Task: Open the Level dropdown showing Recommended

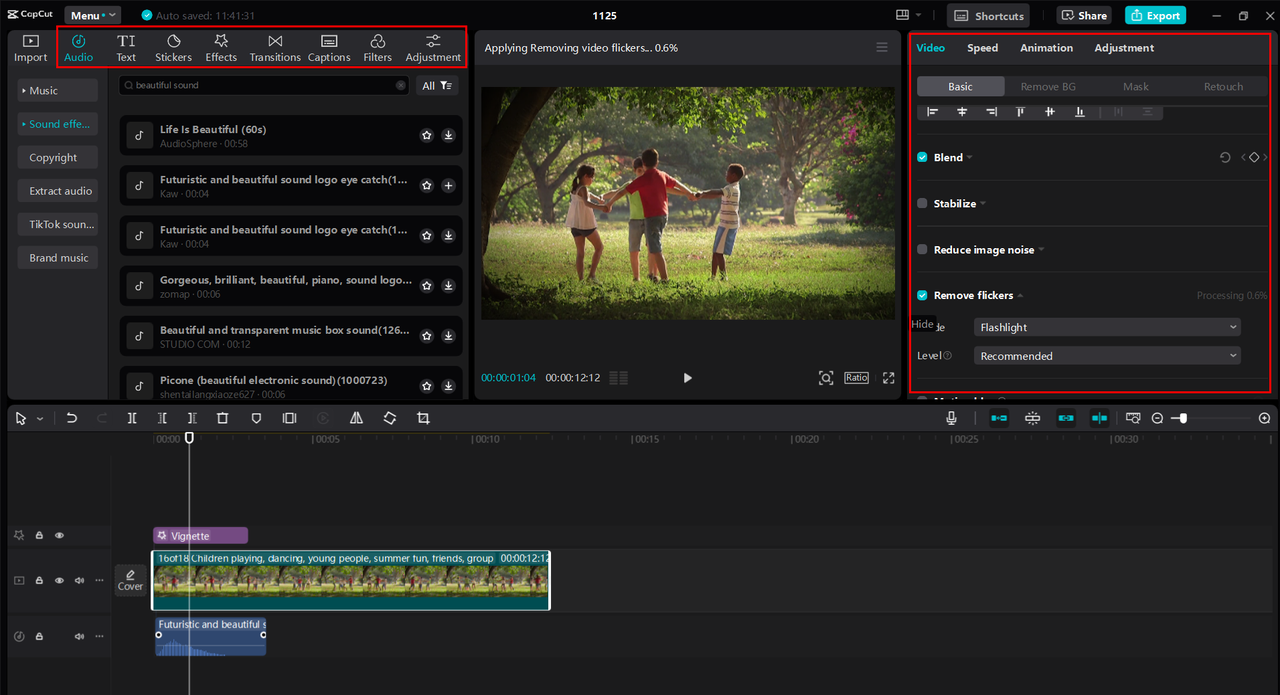Action: 1107,356
